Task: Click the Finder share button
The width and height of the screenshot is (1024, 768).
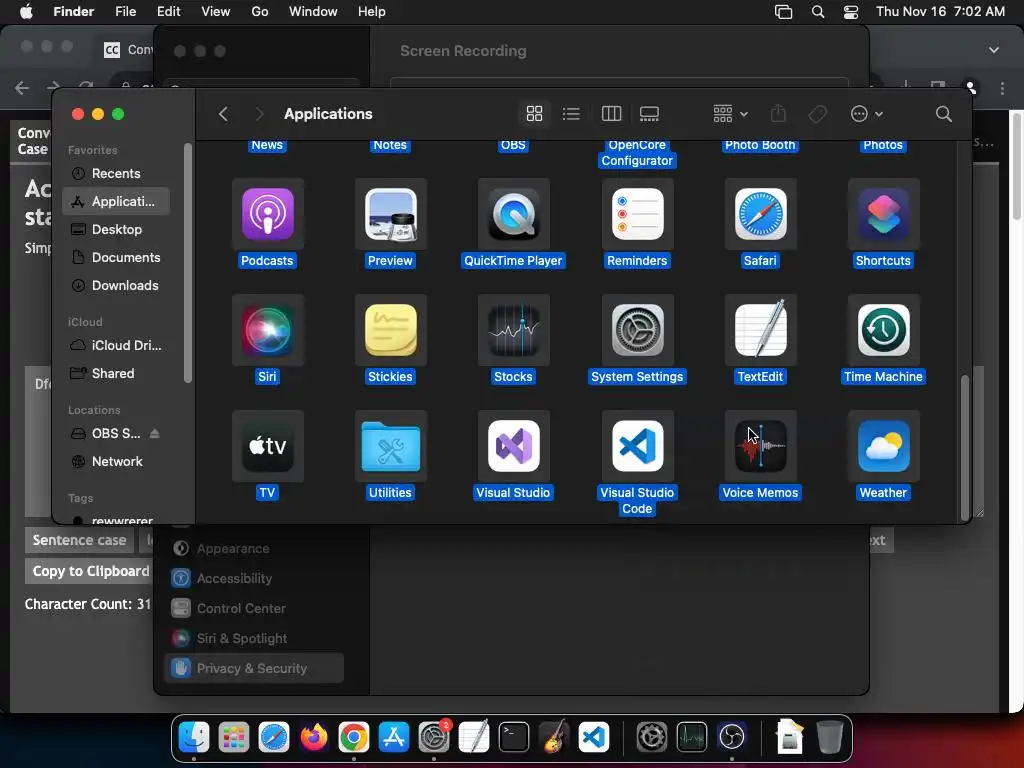Action: pos(778,114)
